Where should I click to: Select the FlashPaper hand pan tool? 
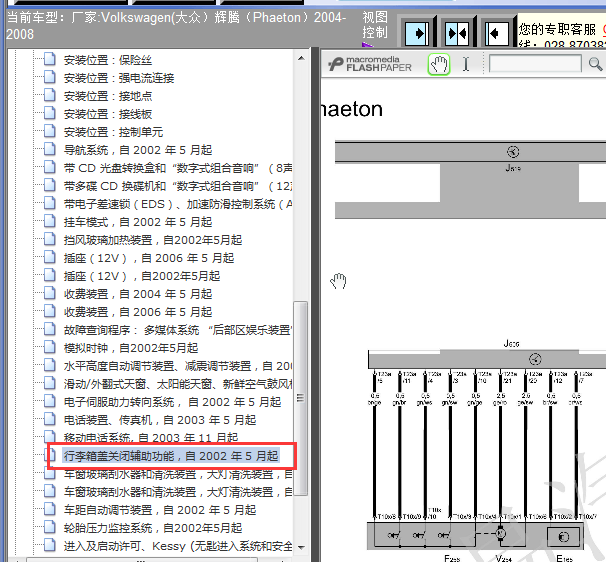click(x=439, y=64)
